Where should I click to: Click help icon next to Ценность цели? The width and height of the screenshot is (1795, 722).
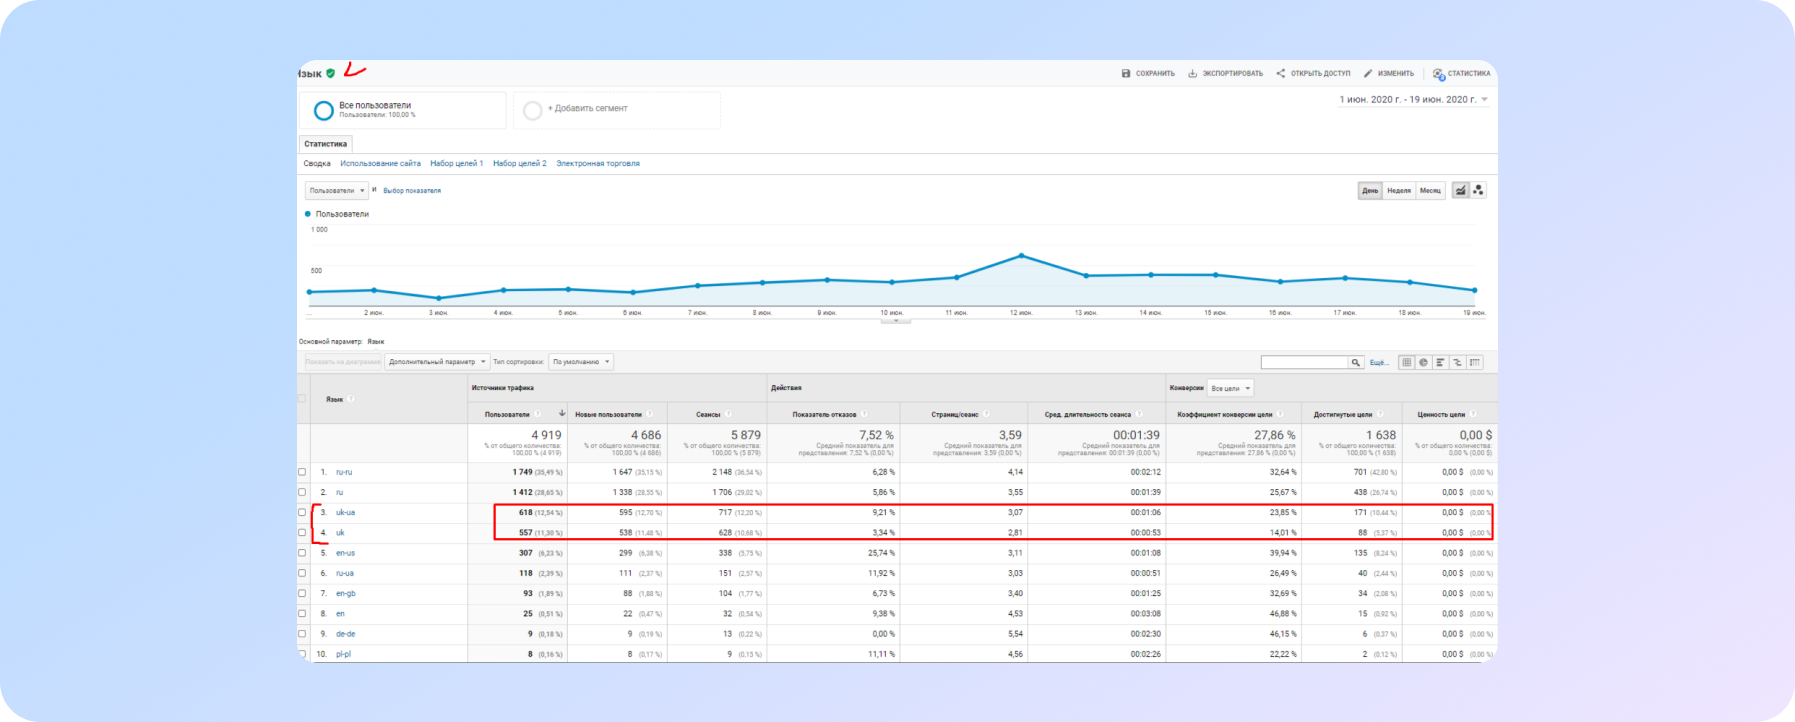click(x=1473, y=414)
